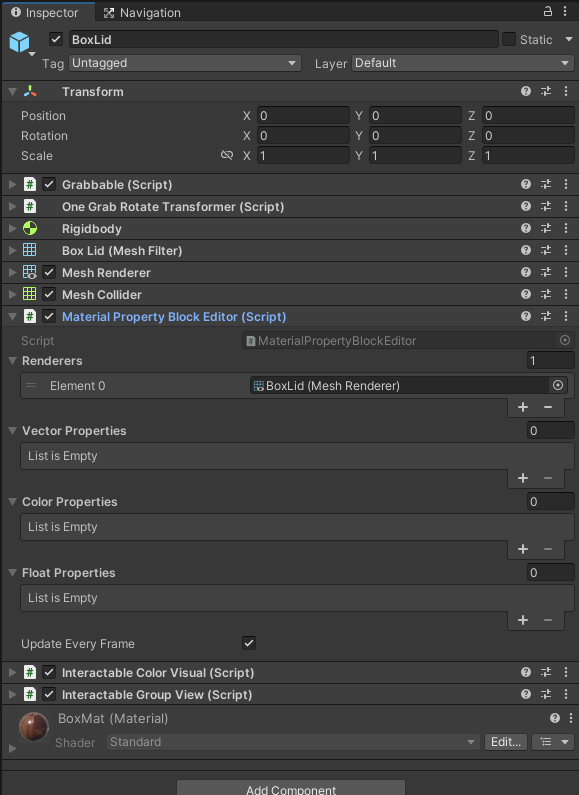Open the Tag dropdown showing Untagged
Image resolution: width=579 pixels, height=795 pixels.
[x=185, y=63]
